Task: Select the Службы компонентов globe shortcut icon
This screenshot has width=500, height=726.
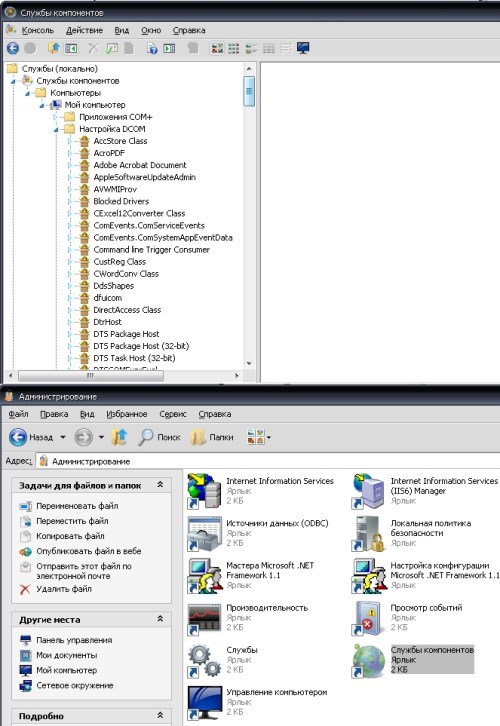Action: [x=369, y=660]
